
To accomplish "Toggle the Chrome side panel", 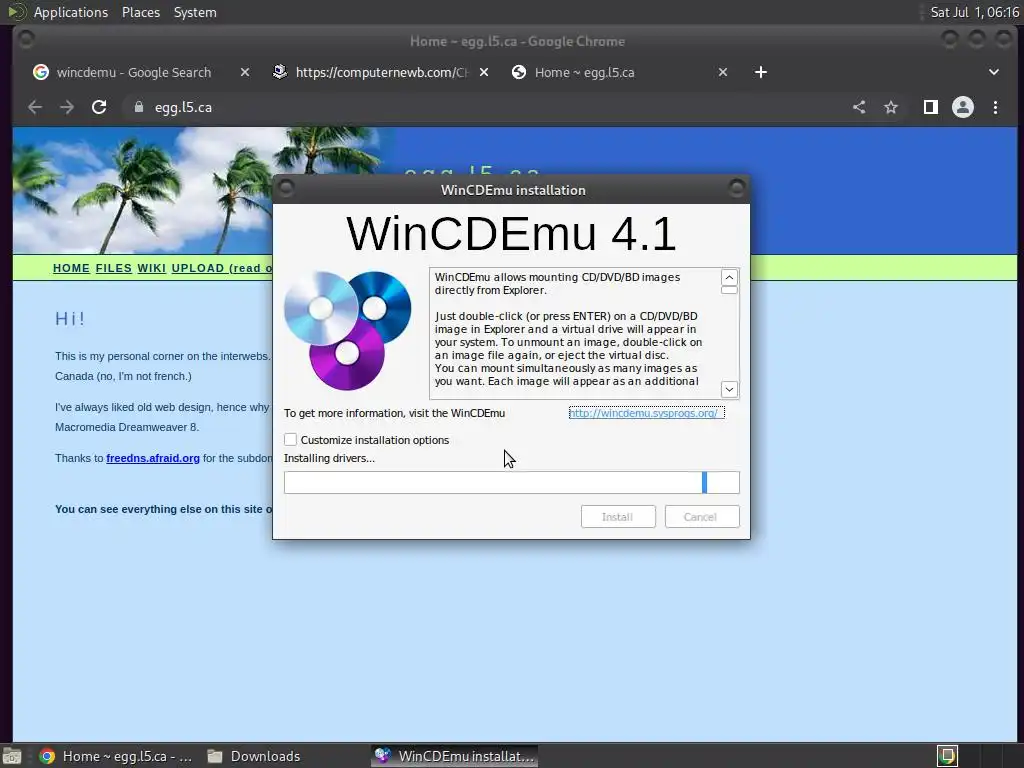I will pos(931,107).
